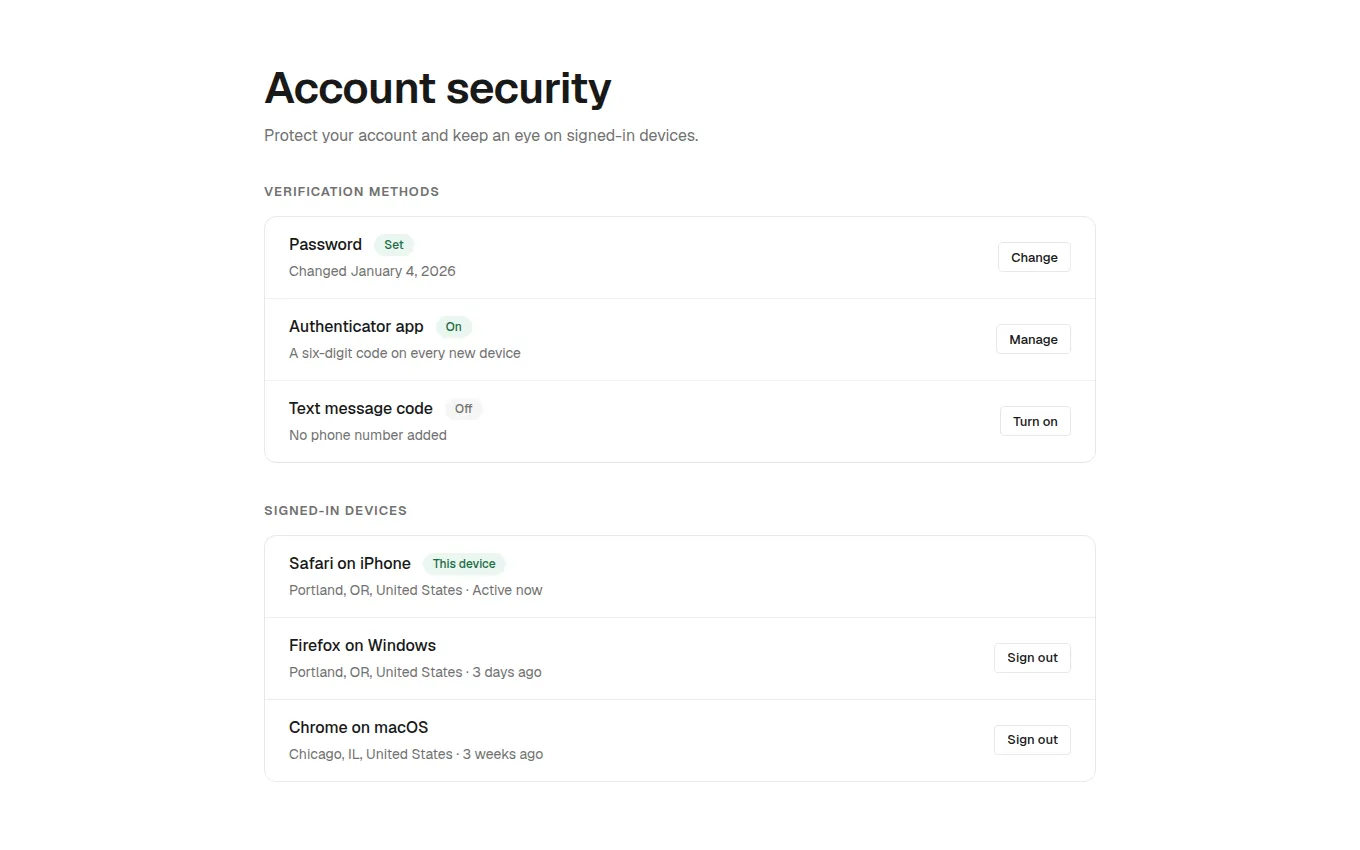Image resolution: width=1360 pixels, height=850 pixels.
Task: Click the 'Set' badge next to Password
Action: [394, 245]
